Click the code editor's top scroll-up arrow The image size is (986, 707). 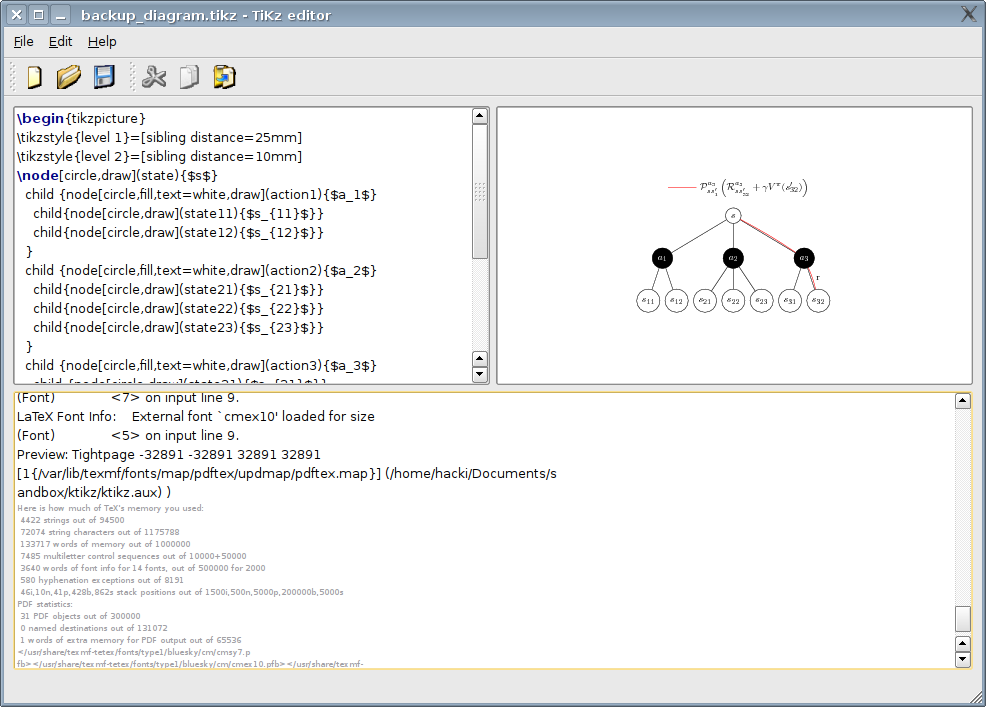click(480, 116)
